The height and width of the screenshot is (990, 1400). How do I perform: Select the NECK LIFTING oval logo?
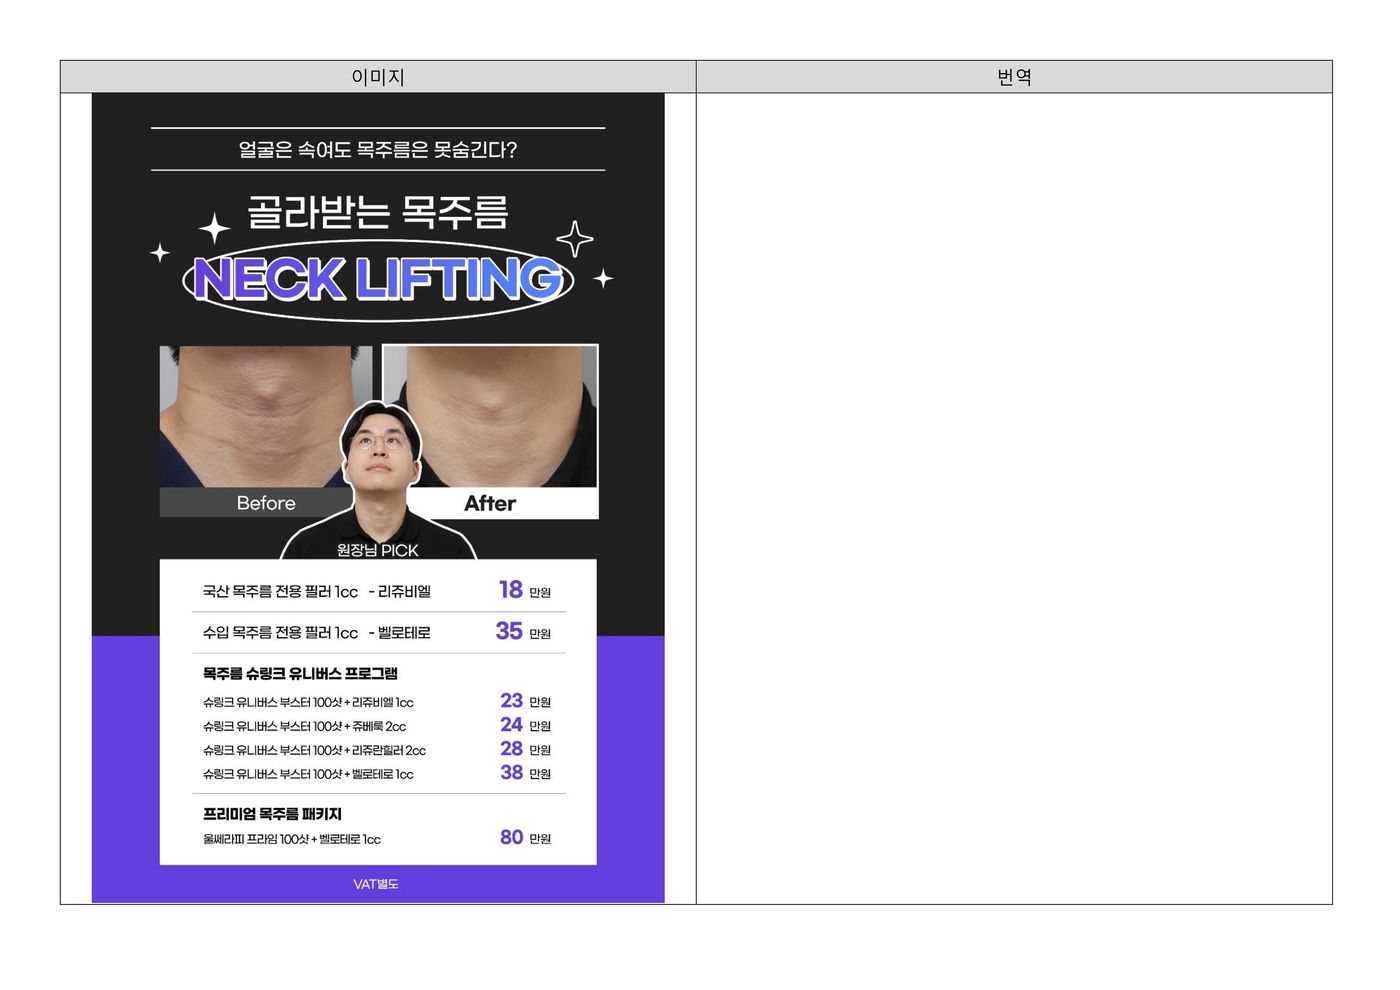(378, 279)
